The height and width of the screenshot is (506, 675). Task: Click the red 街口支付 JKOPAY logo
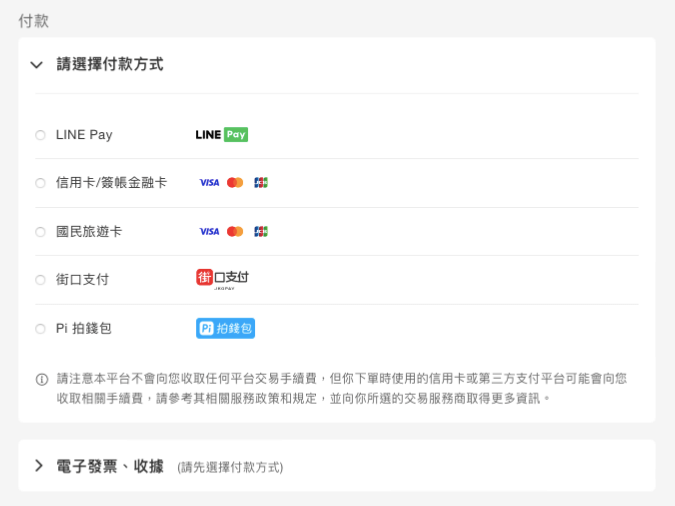pyautogui.click(x=222, y=279)
